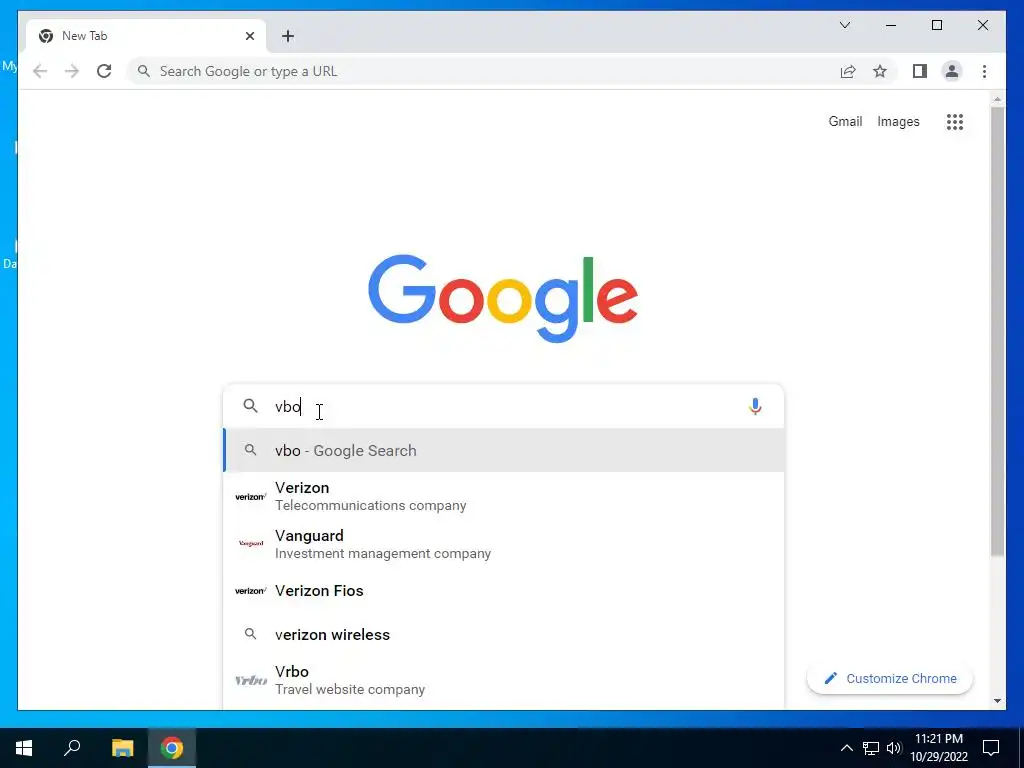
Task: Select 'vbo - Google Search' suggestion
Action: pyautogui.click(x=503, y=451)
